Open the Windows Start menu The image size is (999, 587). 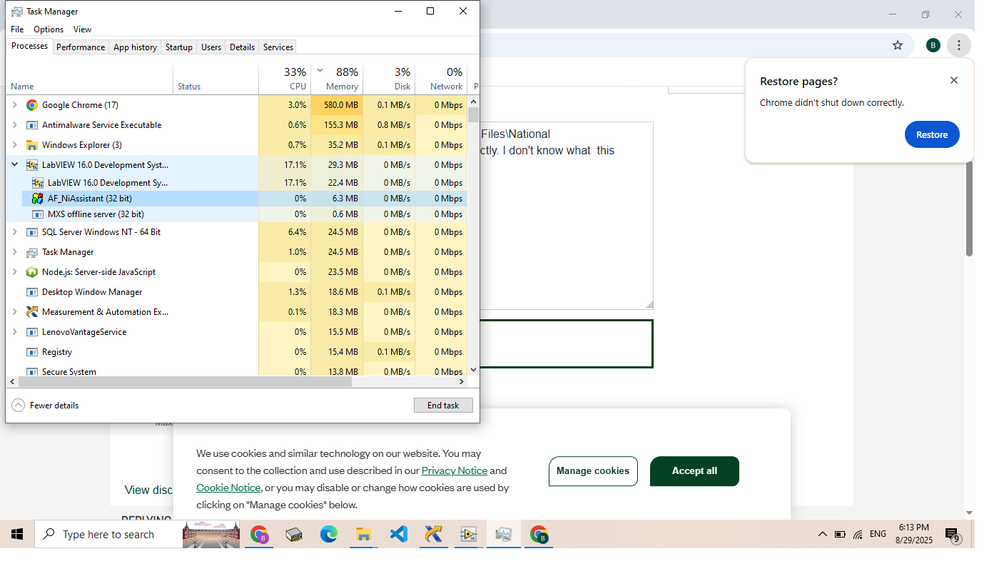[17, 534]
